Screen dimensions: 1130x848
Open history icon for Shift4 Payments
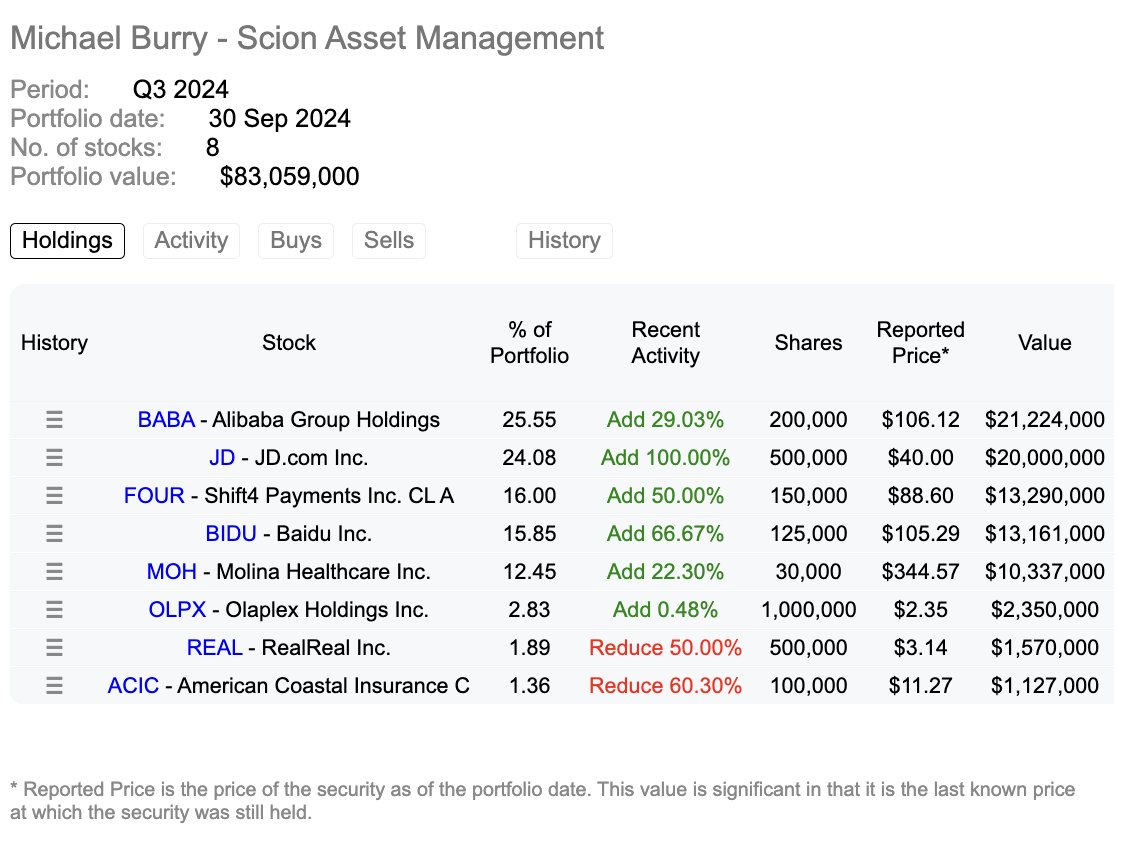pyautogui.click(x=54, y=495)
